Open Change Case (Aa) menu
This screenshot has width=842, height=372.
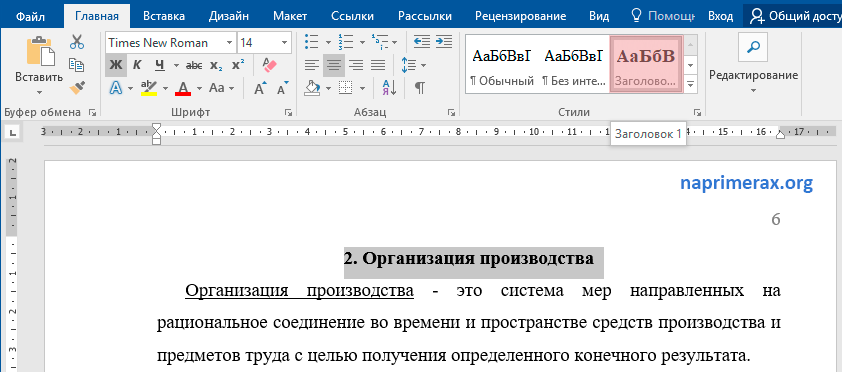pyautogui.click(x=221, y=88)
